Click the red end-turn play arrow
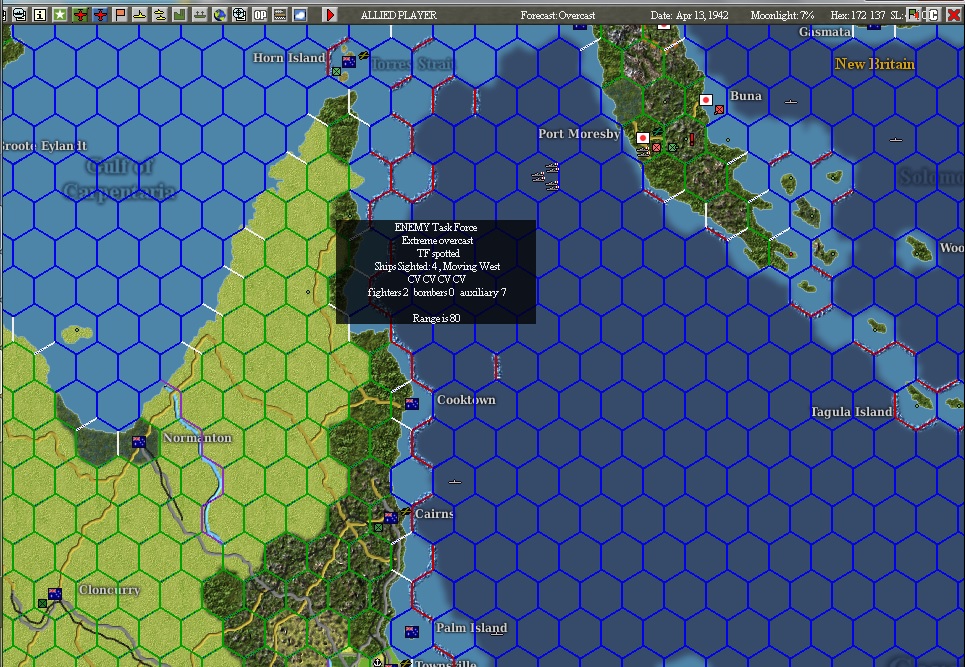Viewport: 965px width, 667px height. click(x=330, y=15)
